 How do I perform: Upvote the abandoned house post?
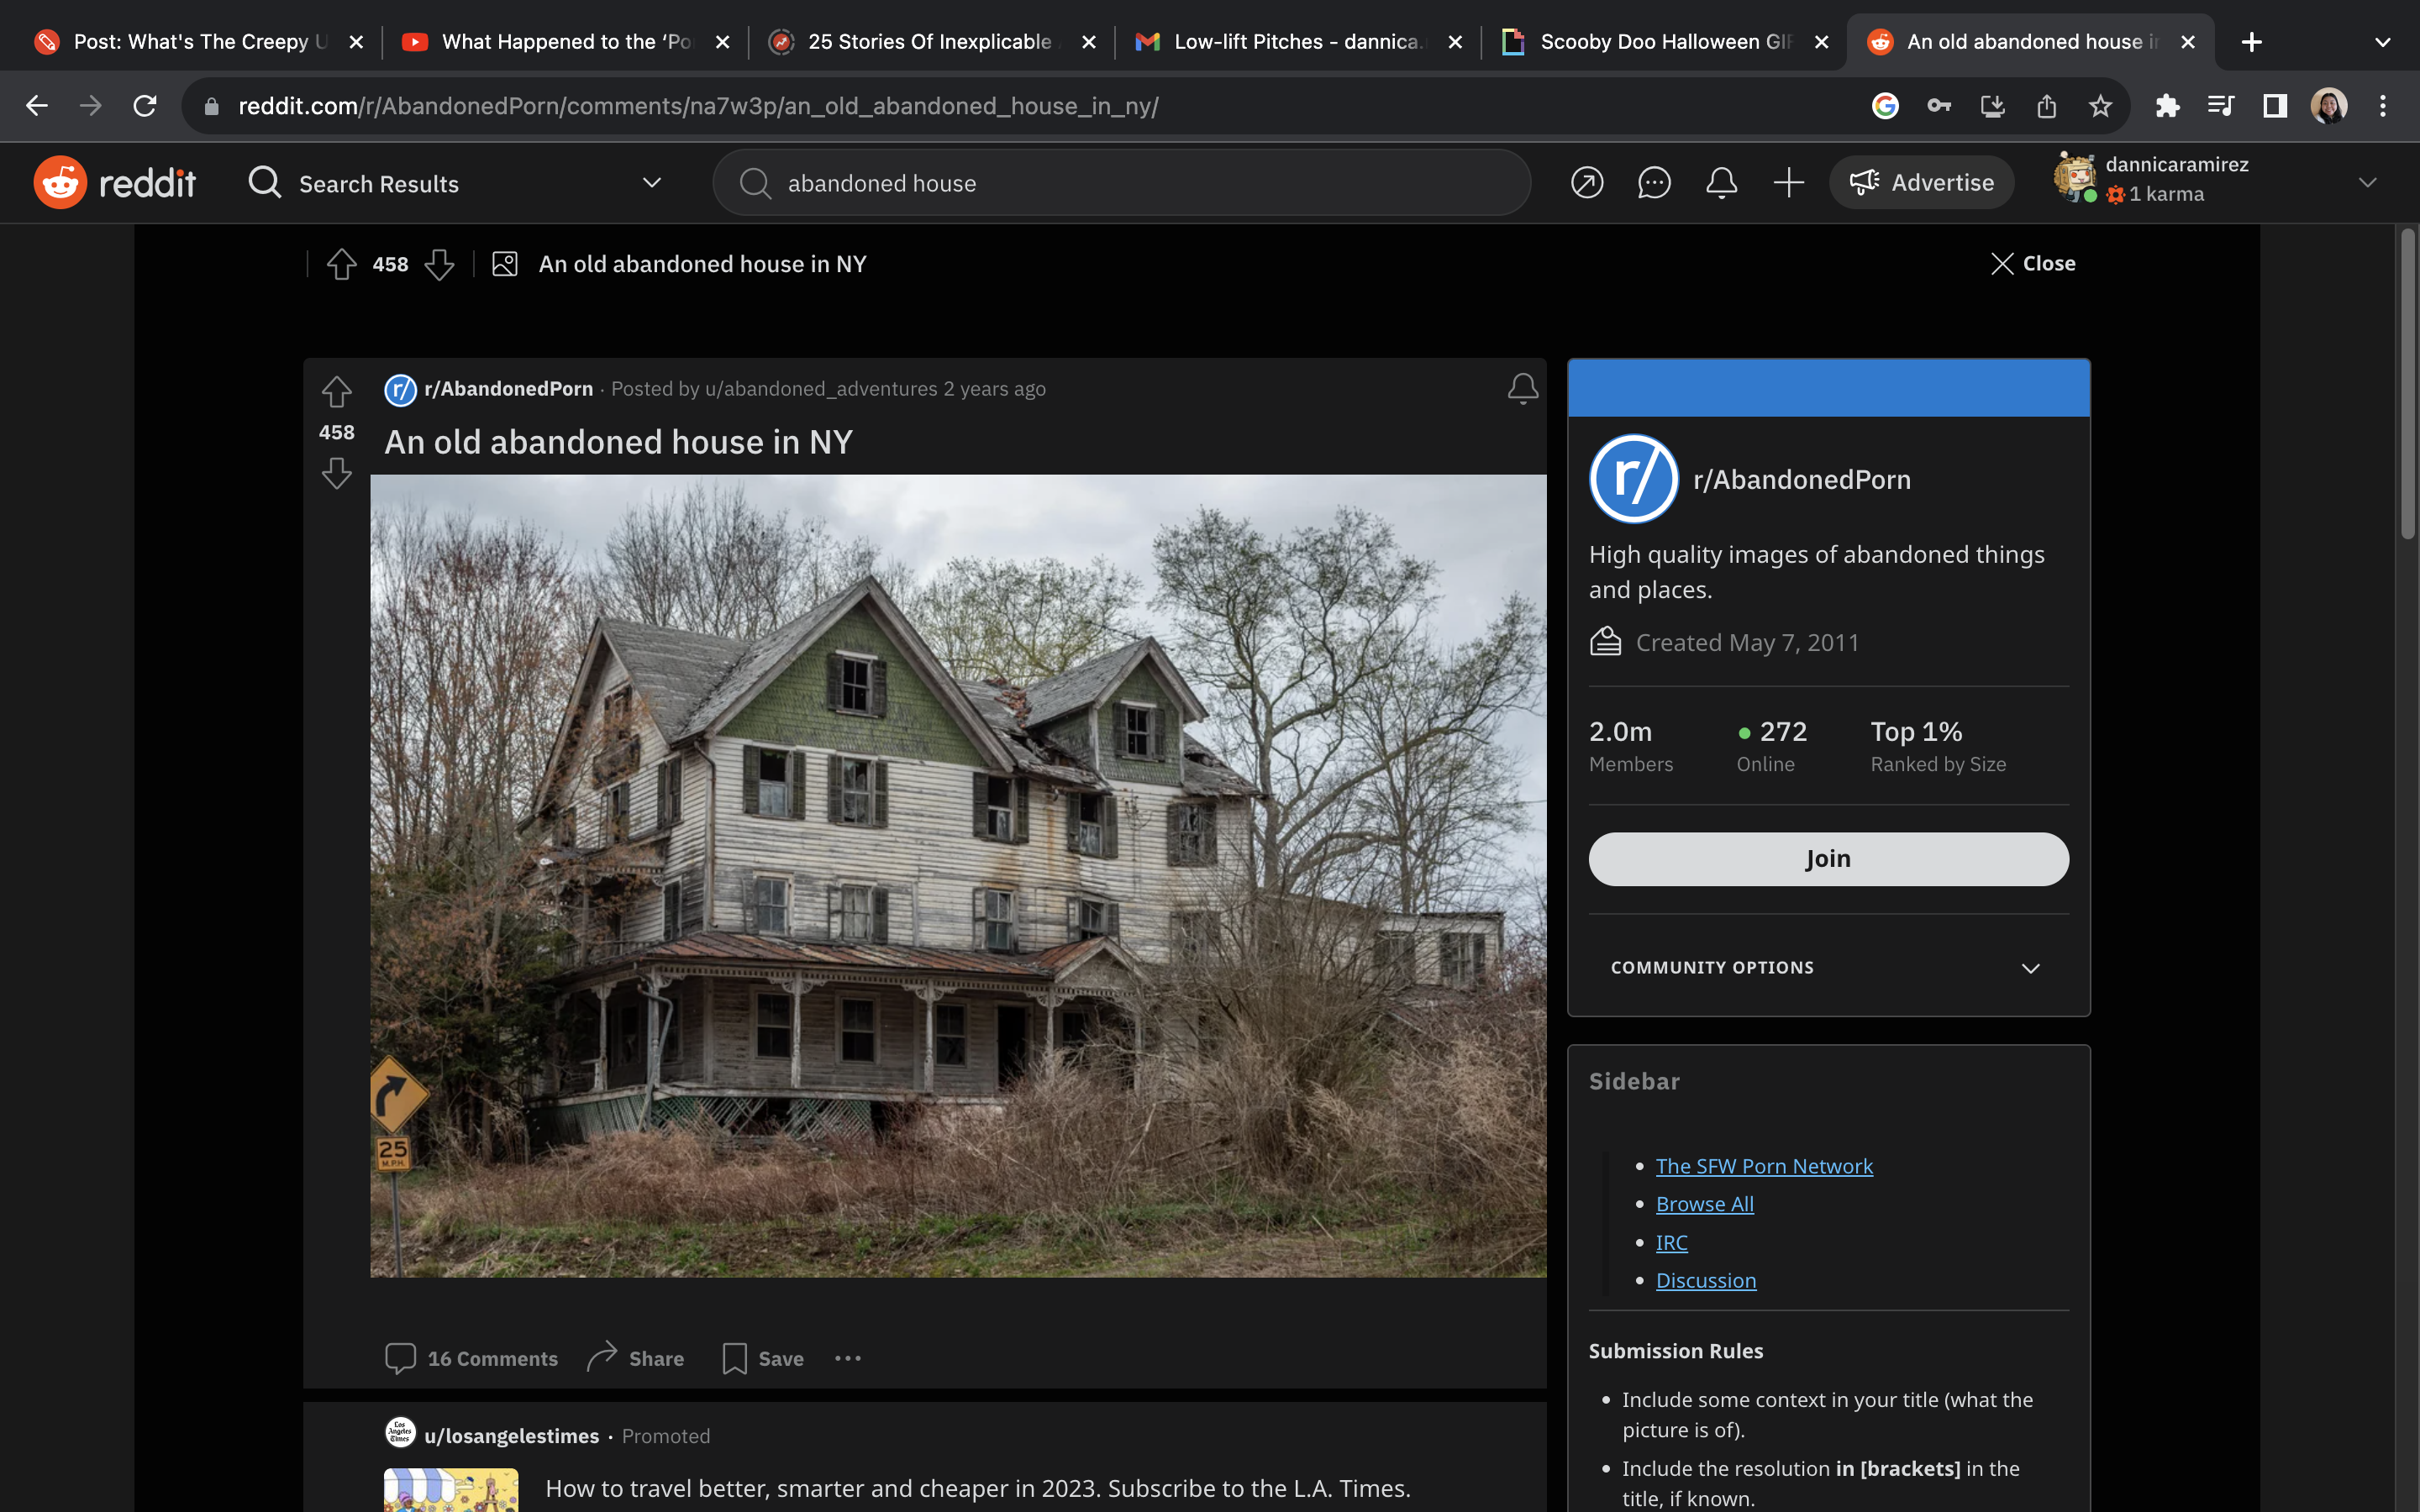click(336, 391)
